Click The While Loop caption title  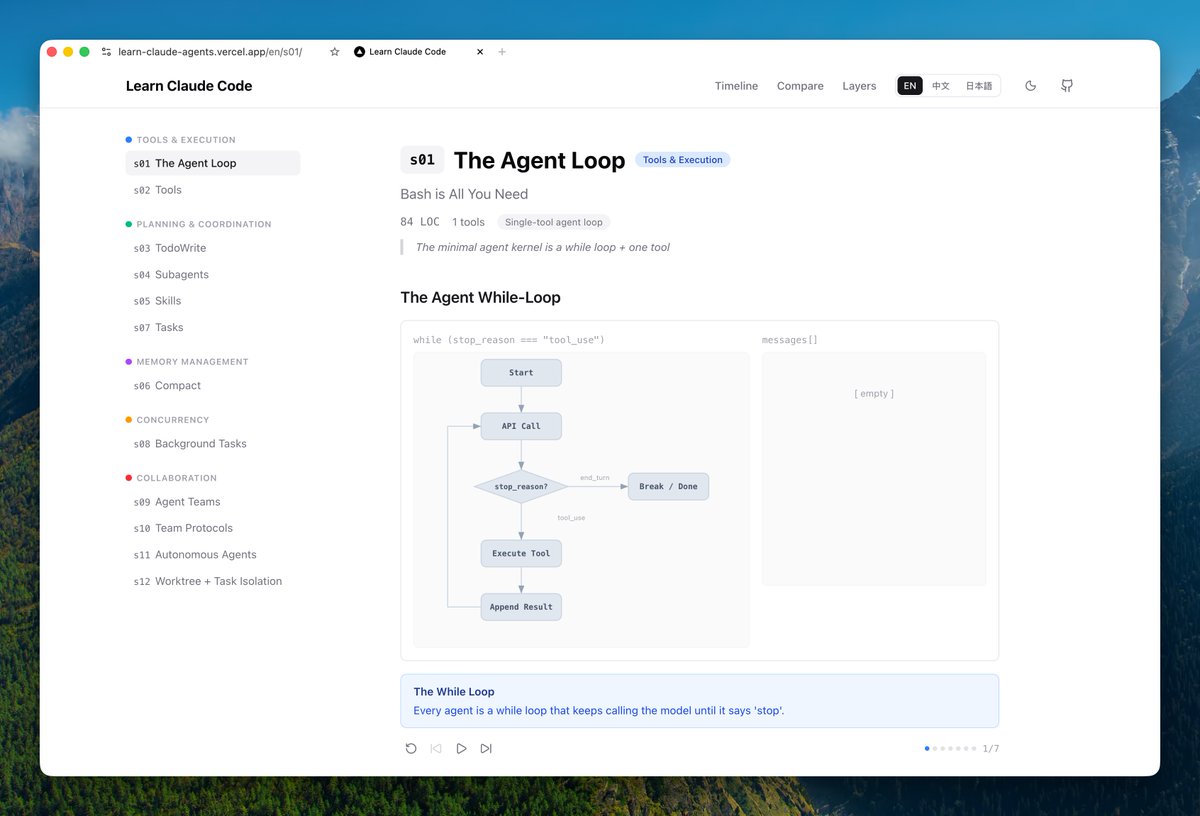pos(454,692)
